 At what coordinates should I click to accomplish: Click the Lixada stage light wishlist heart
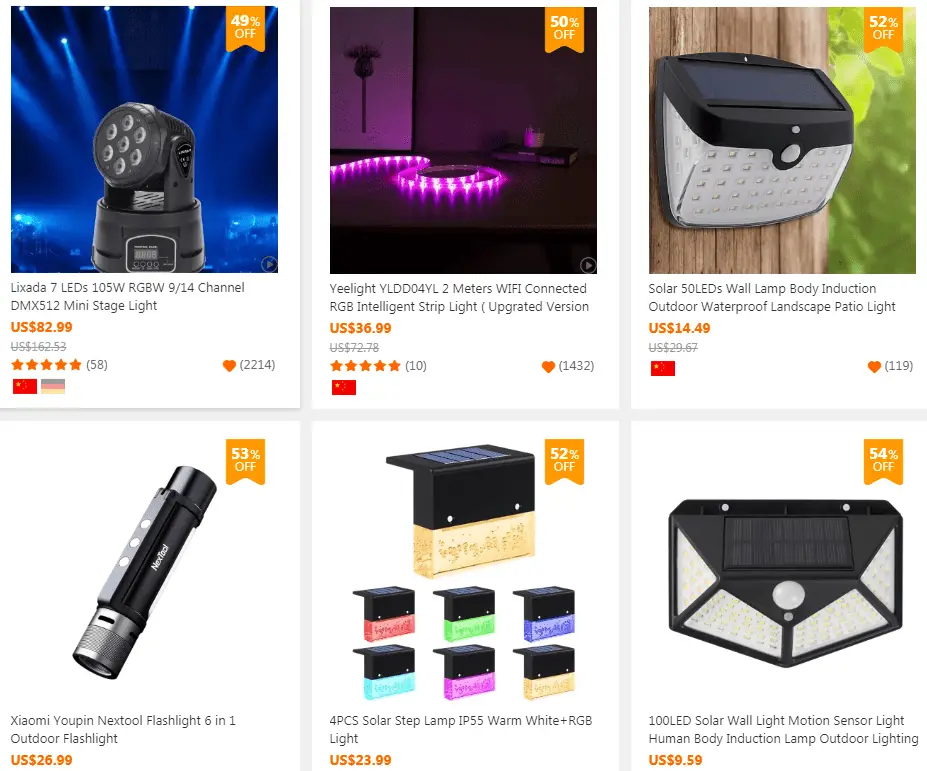pyautogui.click(x=229, y=365)
